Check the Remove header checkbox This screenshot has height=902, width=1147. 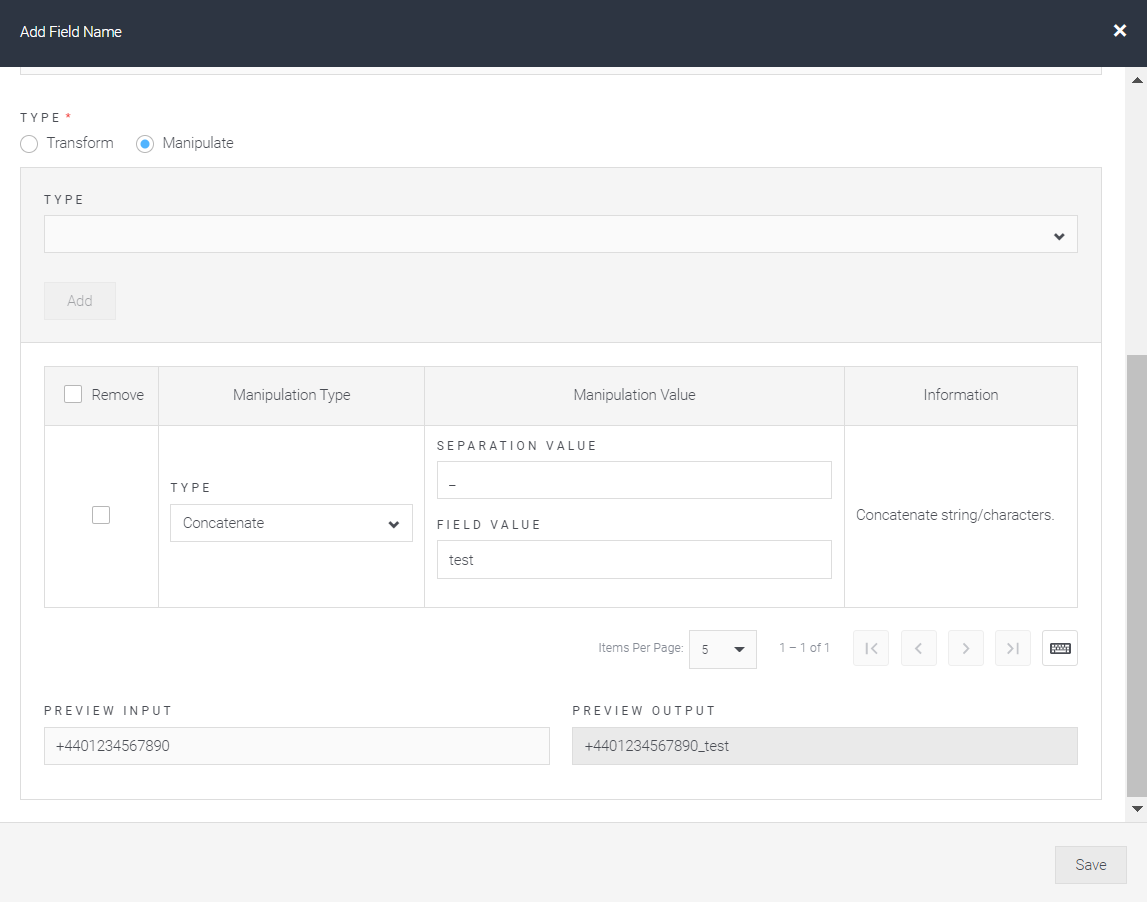coord(73,394)
